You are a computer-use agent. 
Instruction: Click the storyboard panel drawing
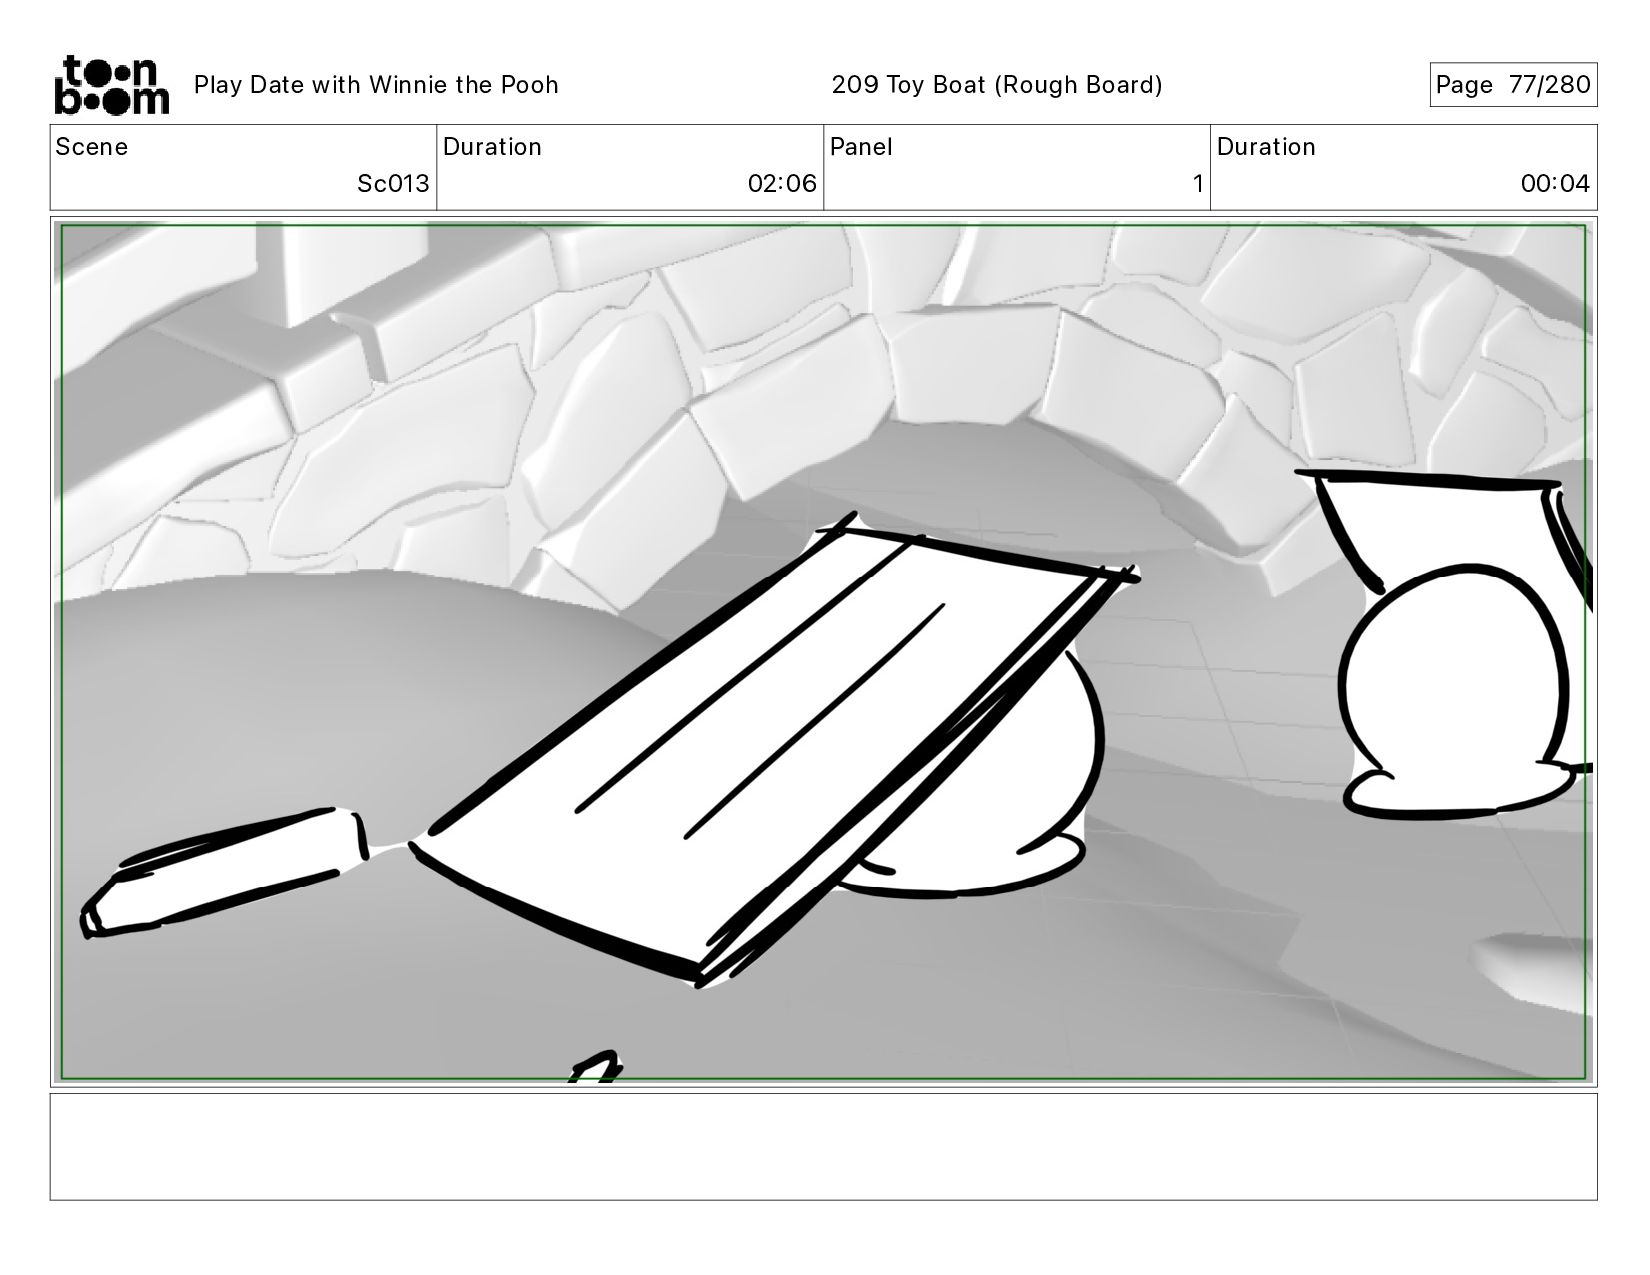point(824,652)
